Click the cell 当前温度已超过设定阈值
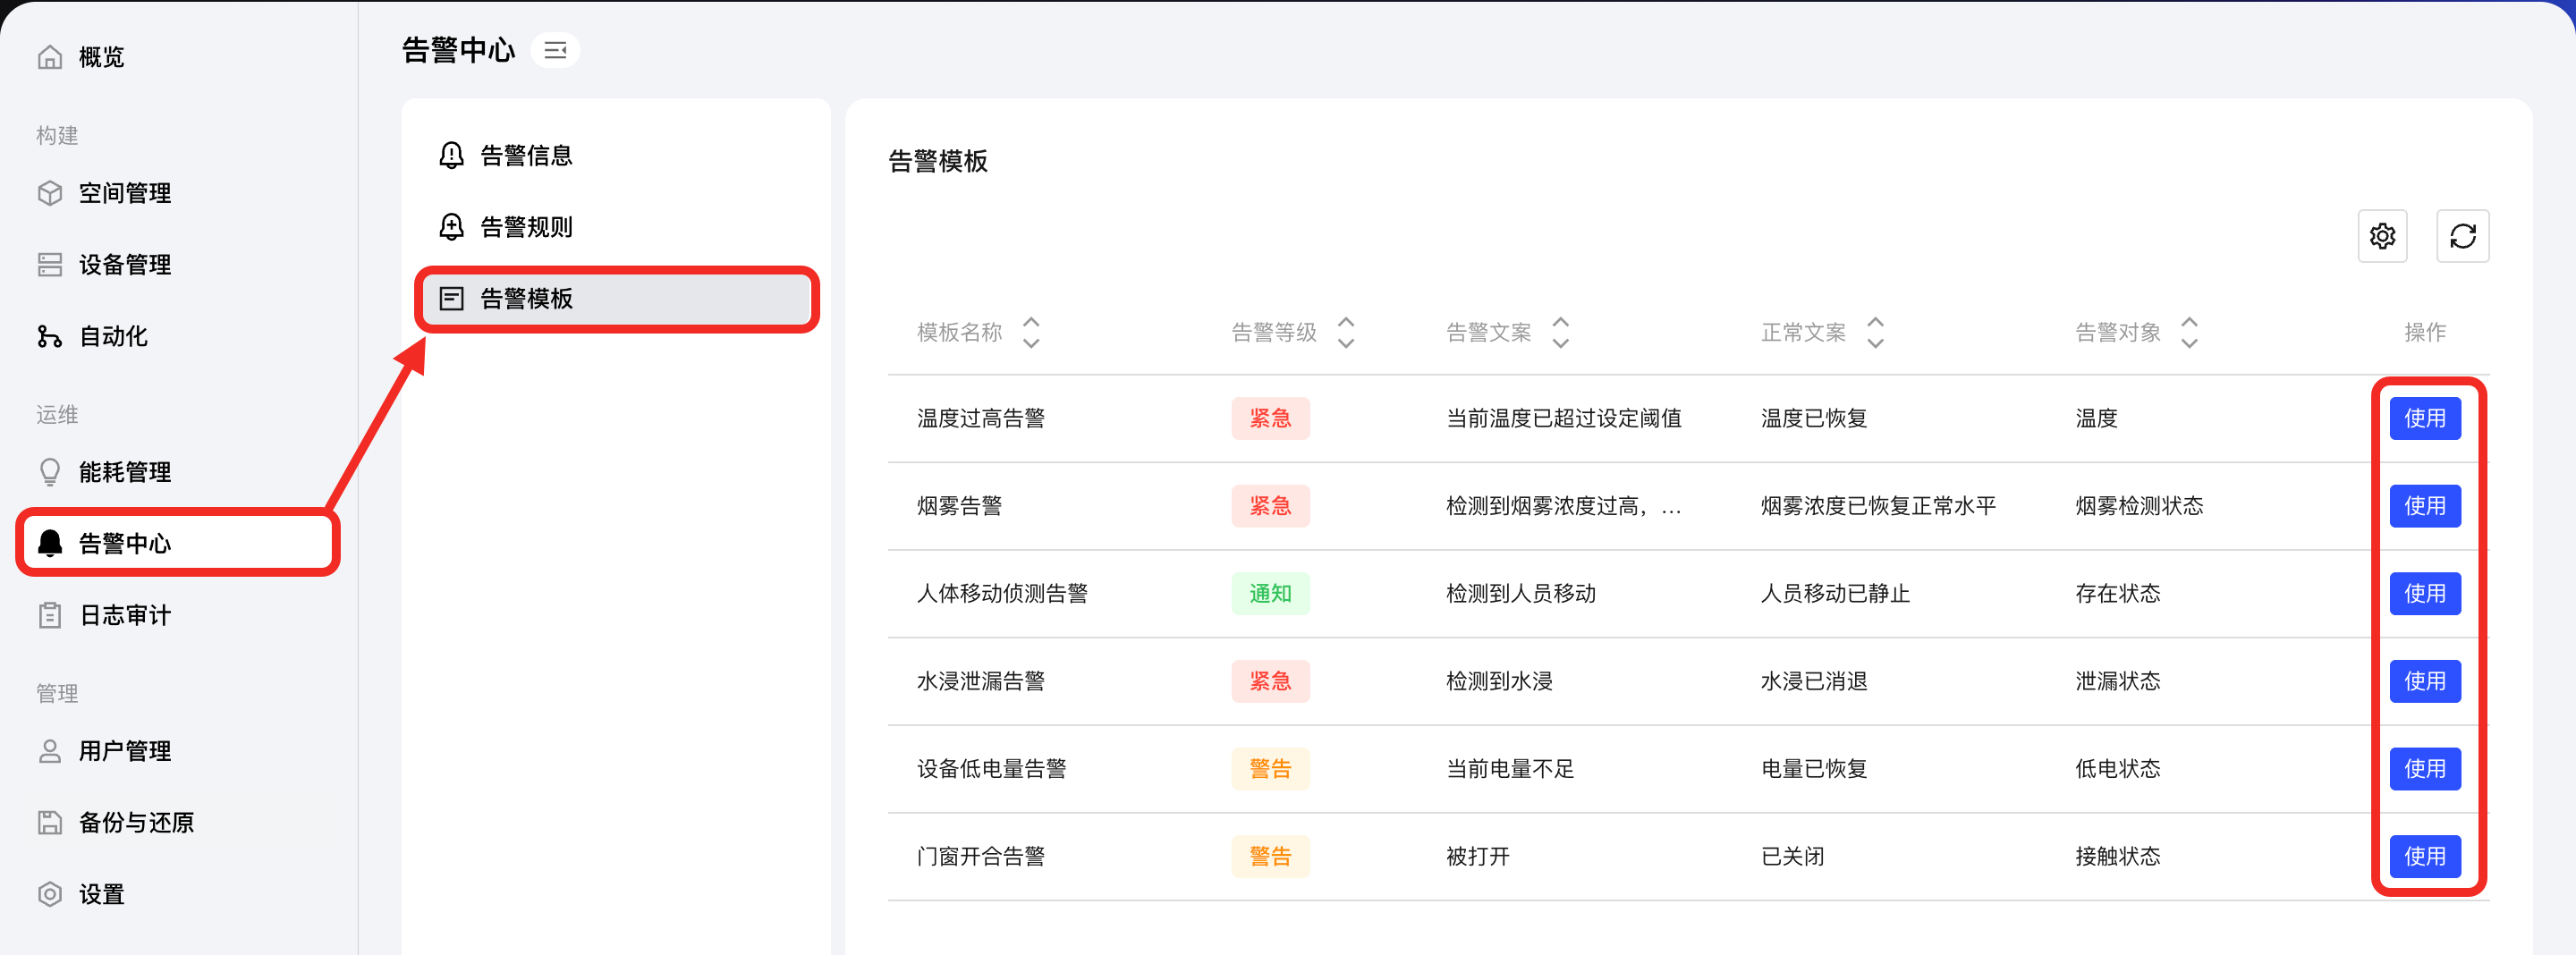2576x955 pixels. tap(1564, 418)
